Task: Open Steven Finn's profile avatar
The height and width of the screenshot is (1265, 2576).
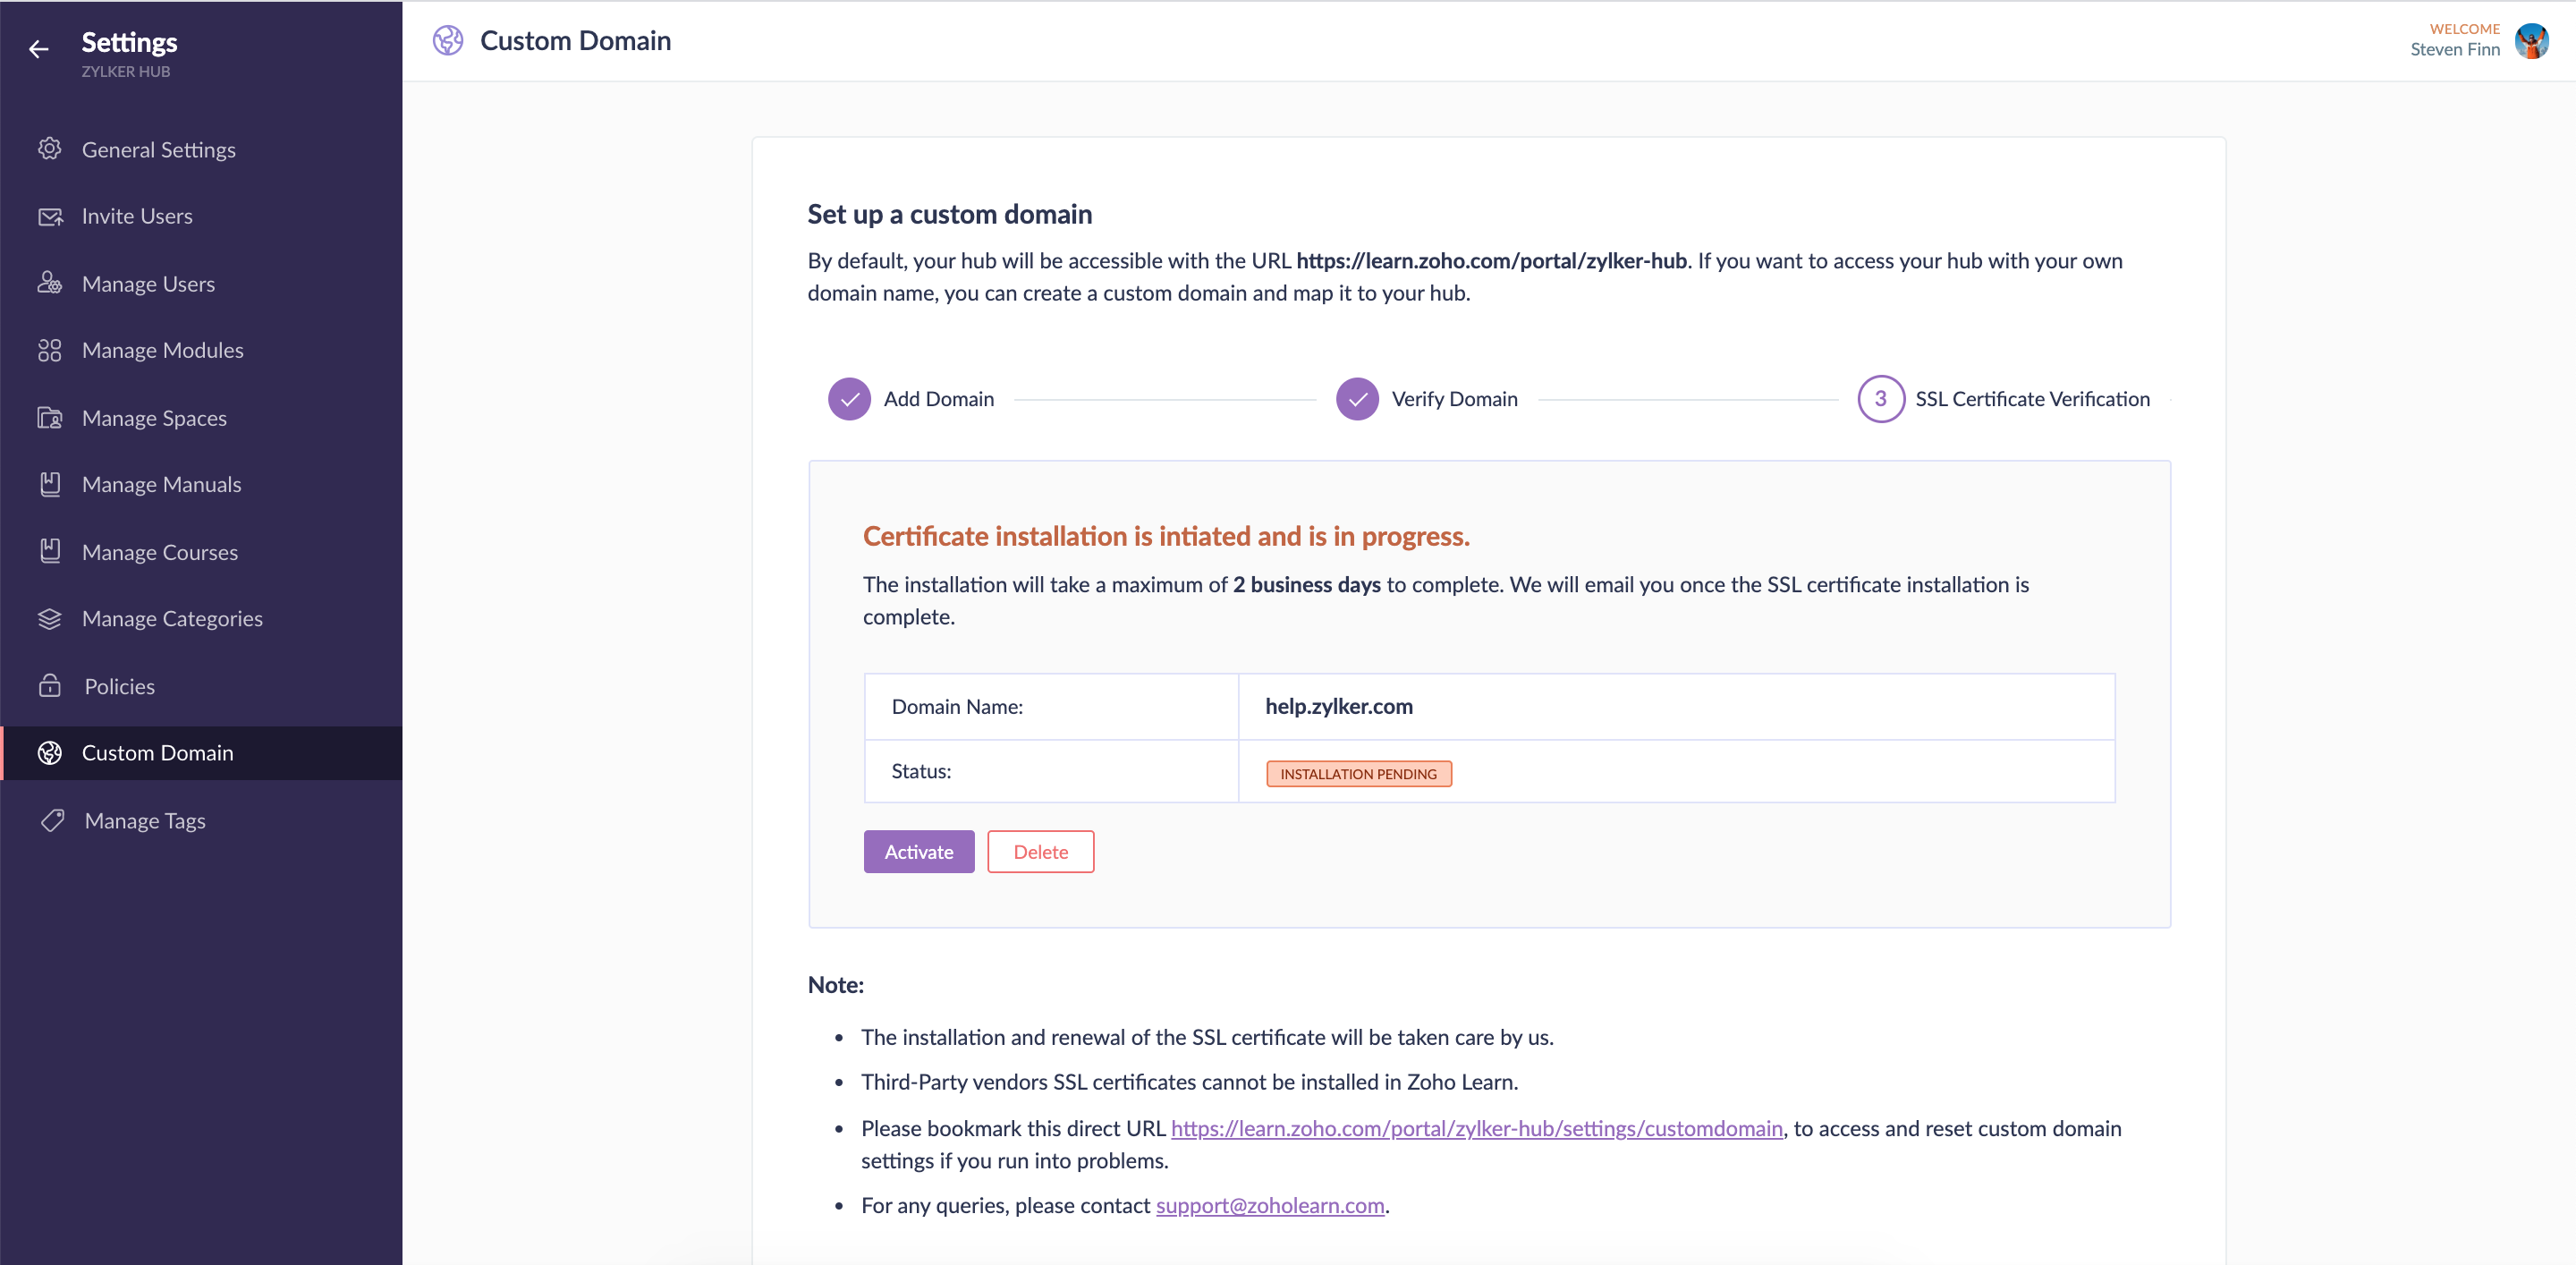Action: (2531, 41)
